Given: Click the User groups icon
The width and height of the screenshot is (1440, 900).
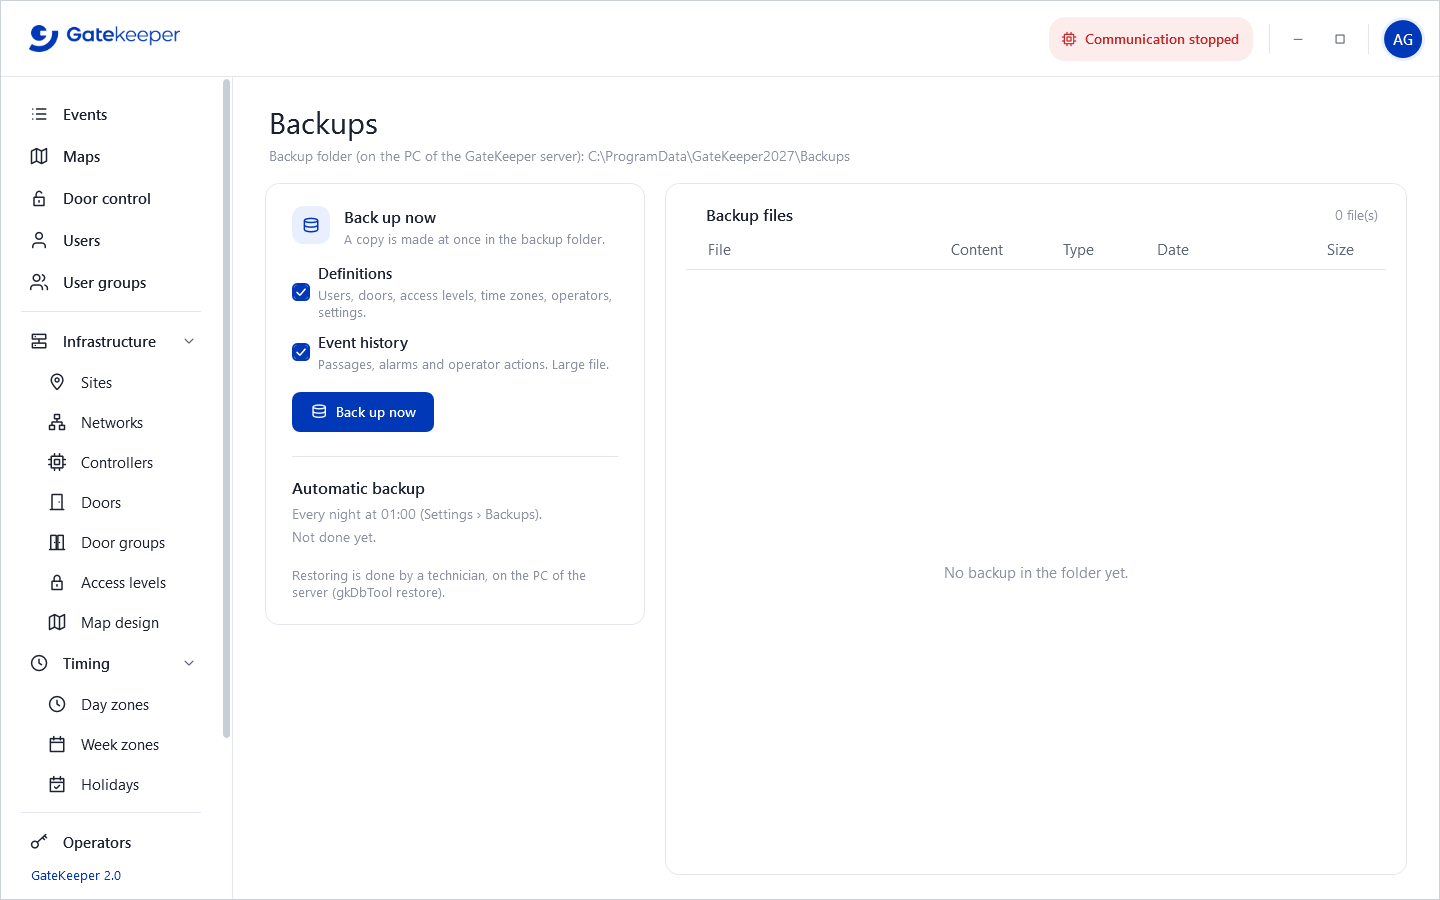Looking at the screenshot, I should [39, 282].
